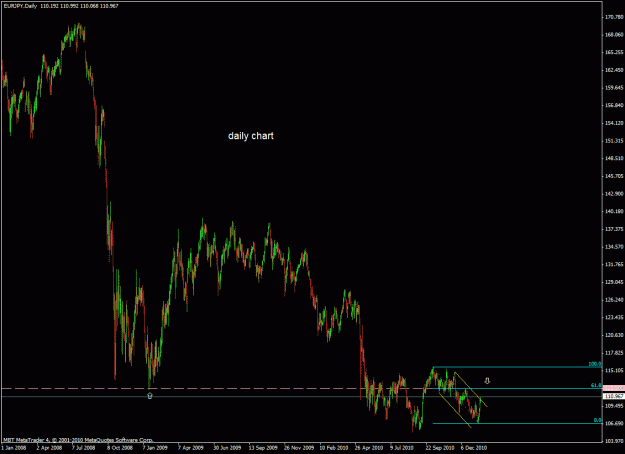
Task: Click the 137.375 price axis label
Action: coord(614,229)
